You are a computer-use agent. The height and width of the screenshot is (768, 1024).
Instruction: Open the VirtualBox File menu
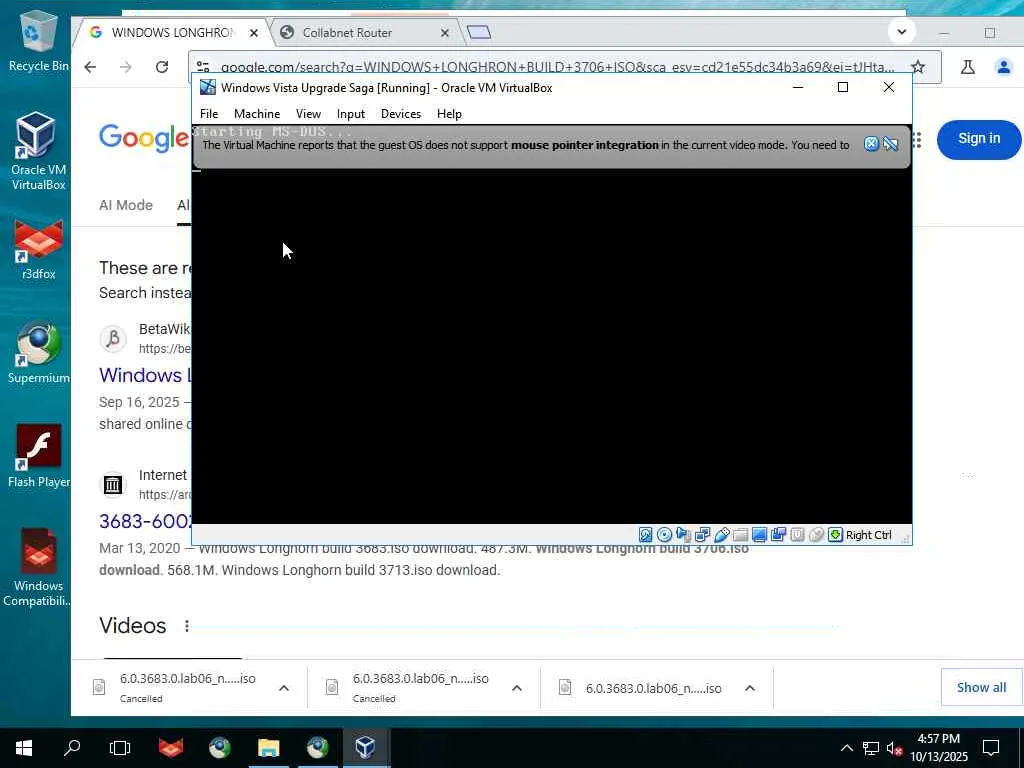tap(209, 114)
